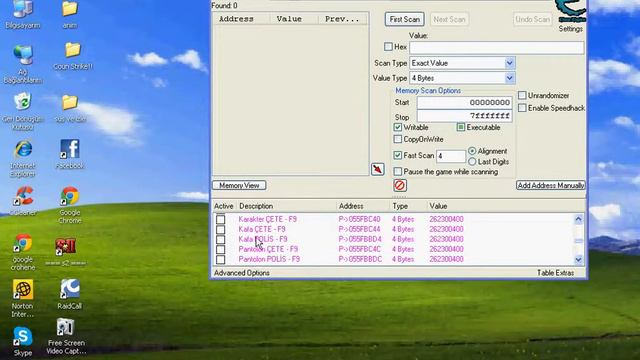
Task: Click the Active column header
Action: coord(224,206)
